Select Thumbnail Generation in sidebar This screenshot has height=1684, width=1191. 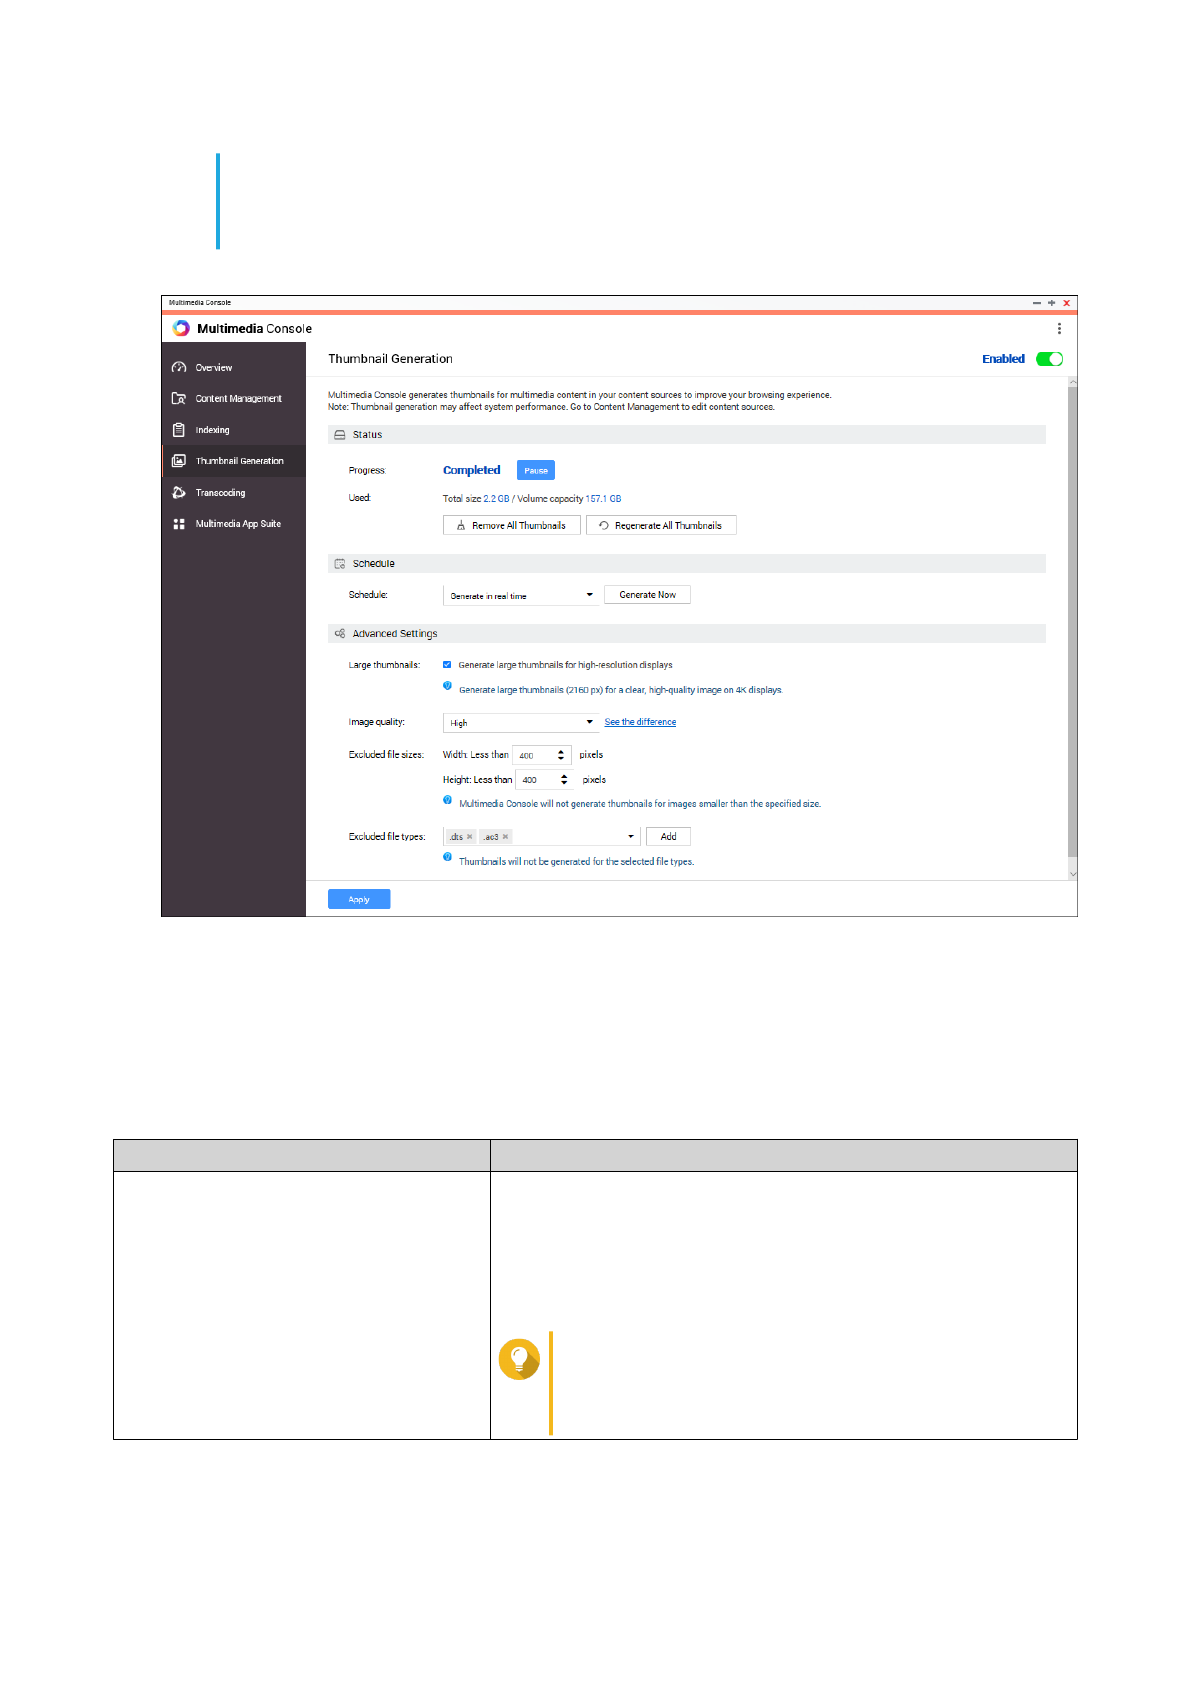tap(239, 461)
